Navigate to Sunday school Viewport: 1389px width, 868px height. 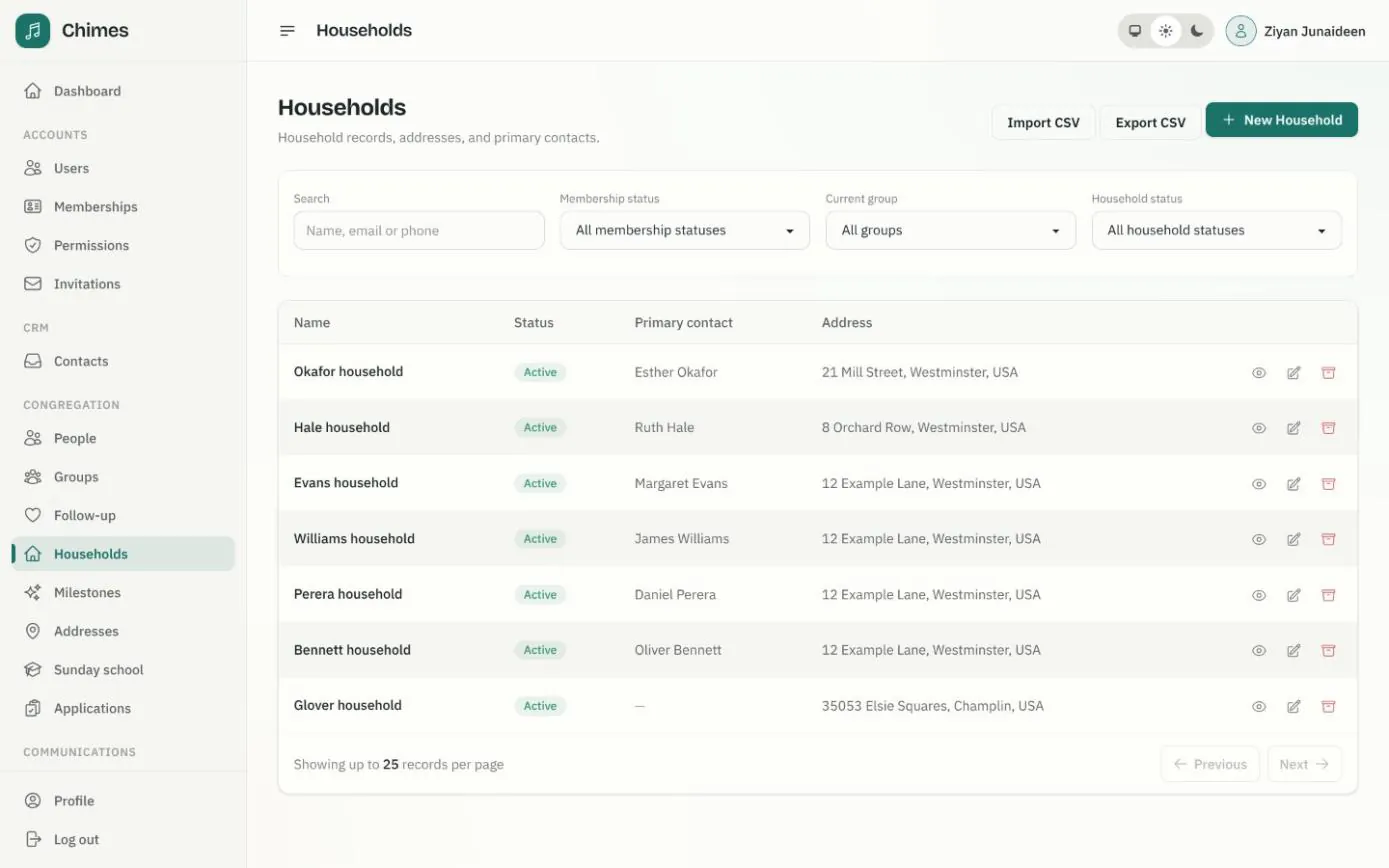[x=123, y=670]
